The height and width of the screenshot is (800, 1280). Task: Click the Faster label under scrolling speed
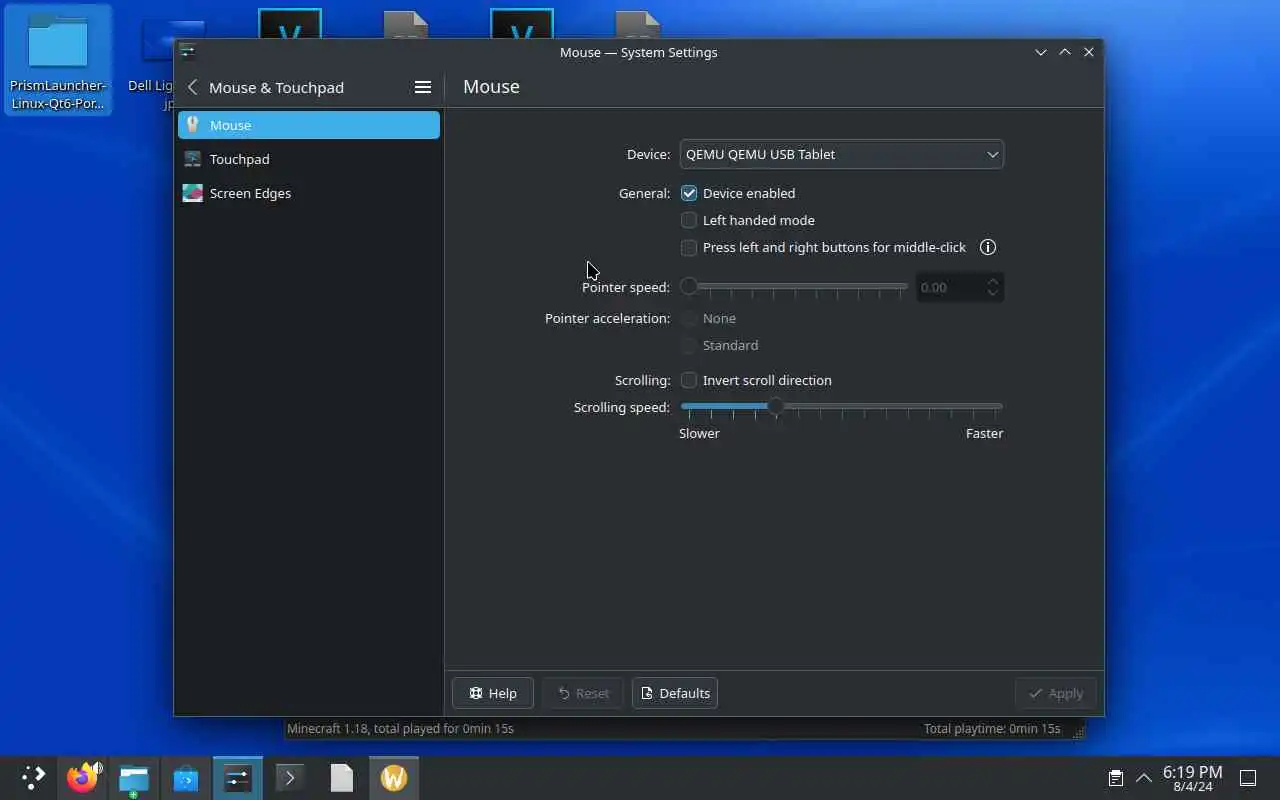tap(984, 433)
